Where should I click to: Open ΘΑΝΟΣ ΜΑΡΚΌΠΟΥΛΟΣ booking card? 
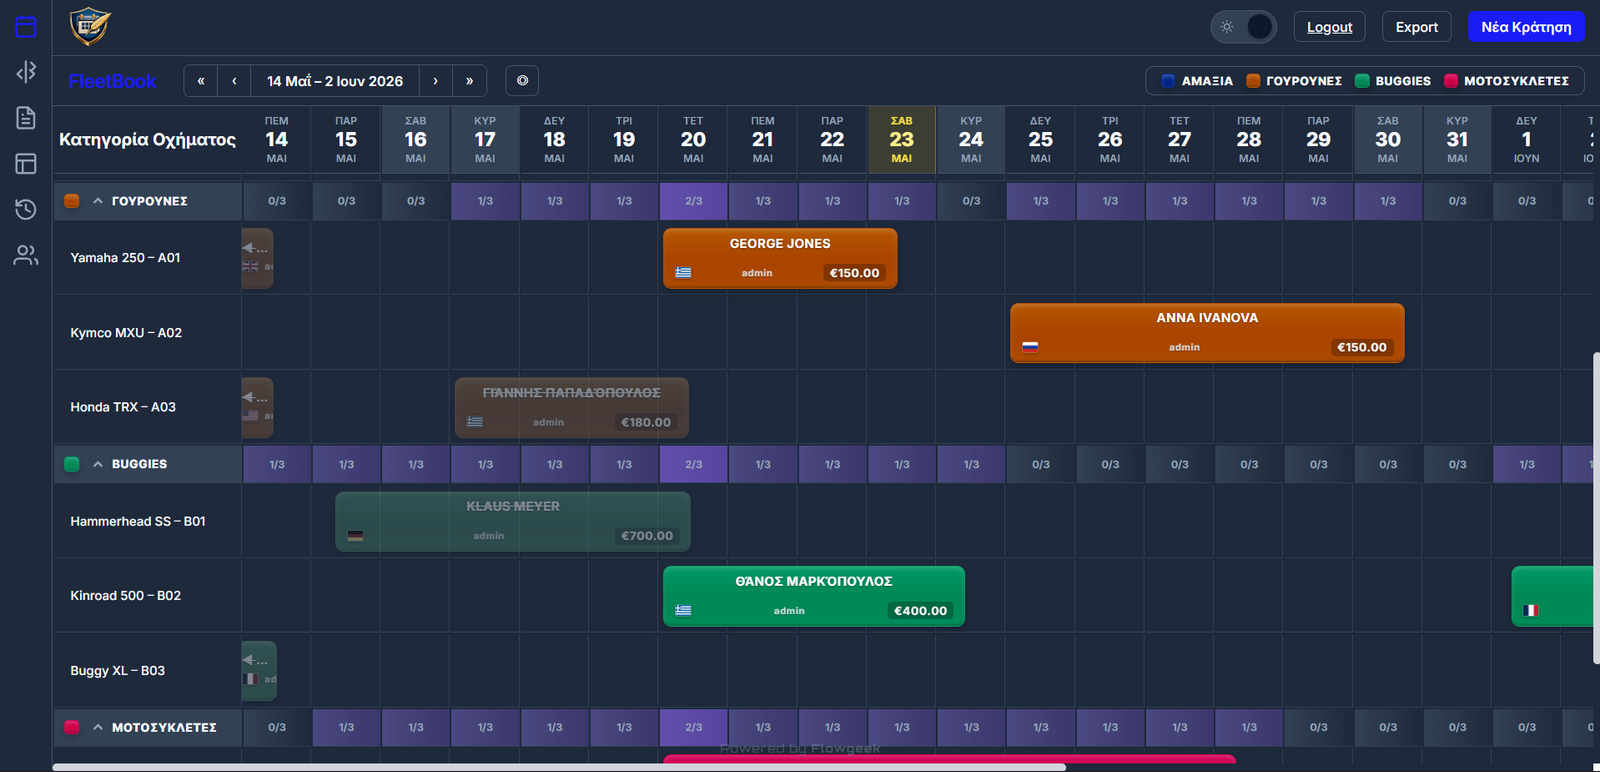814,596
